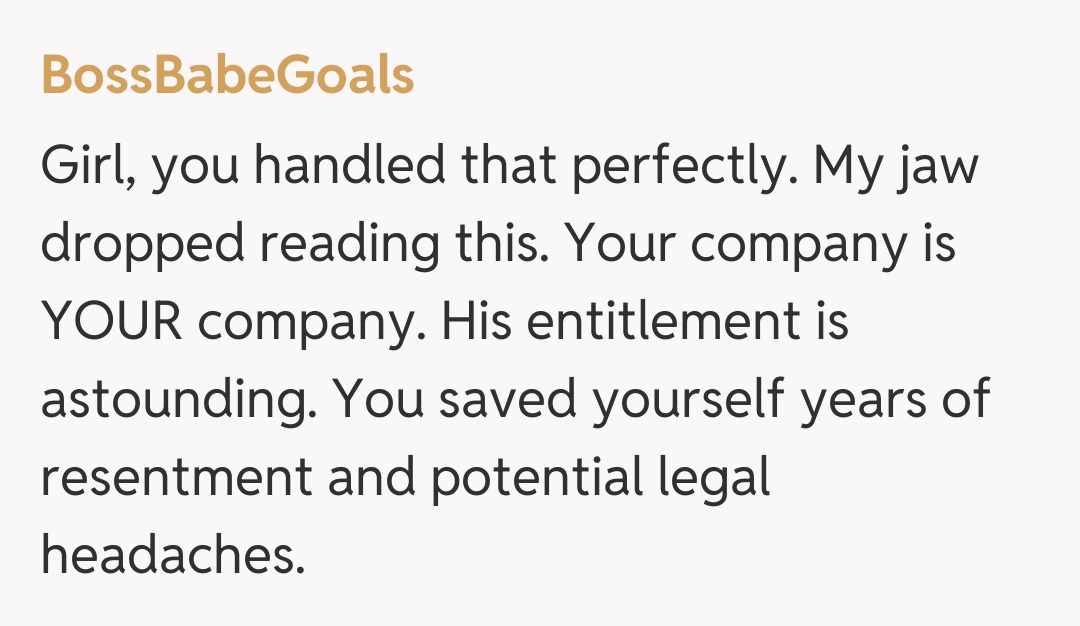
Task: Click the word "resentment"
Action: click(176, 478)
